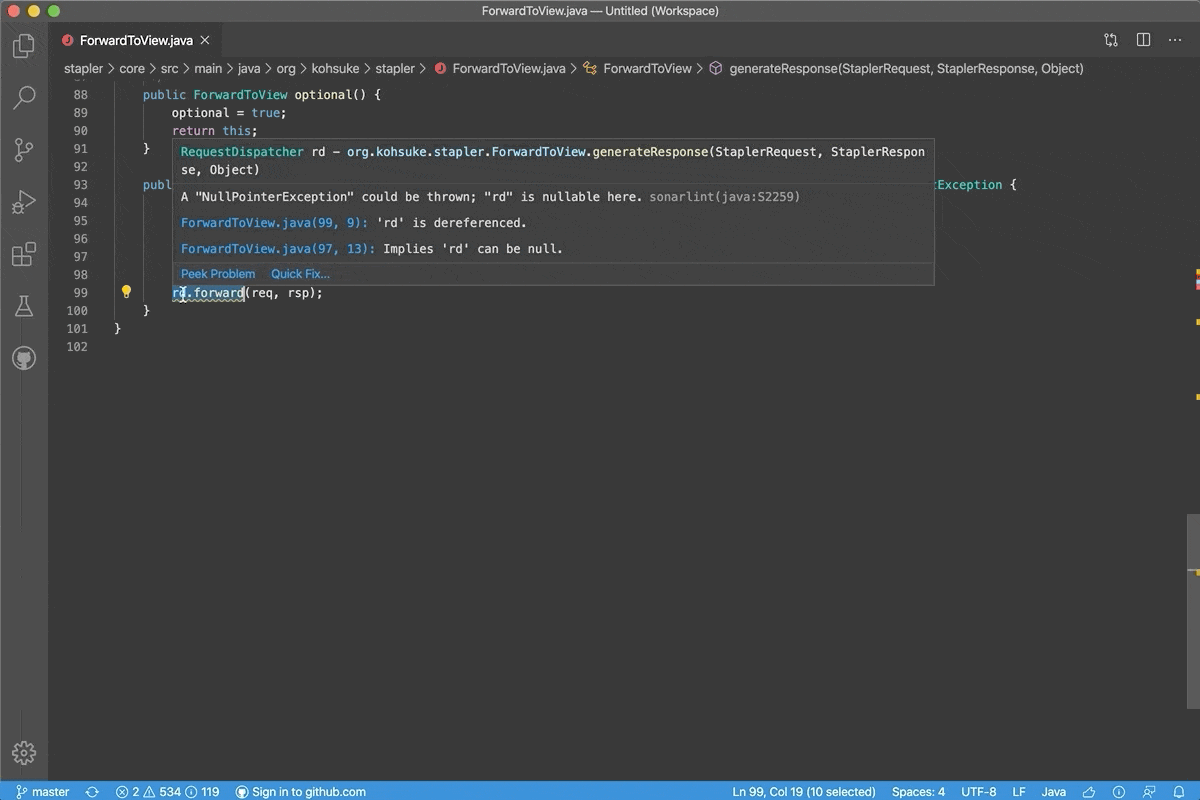
Task: Click the Peek Problem link
Action: pos(218,274)
